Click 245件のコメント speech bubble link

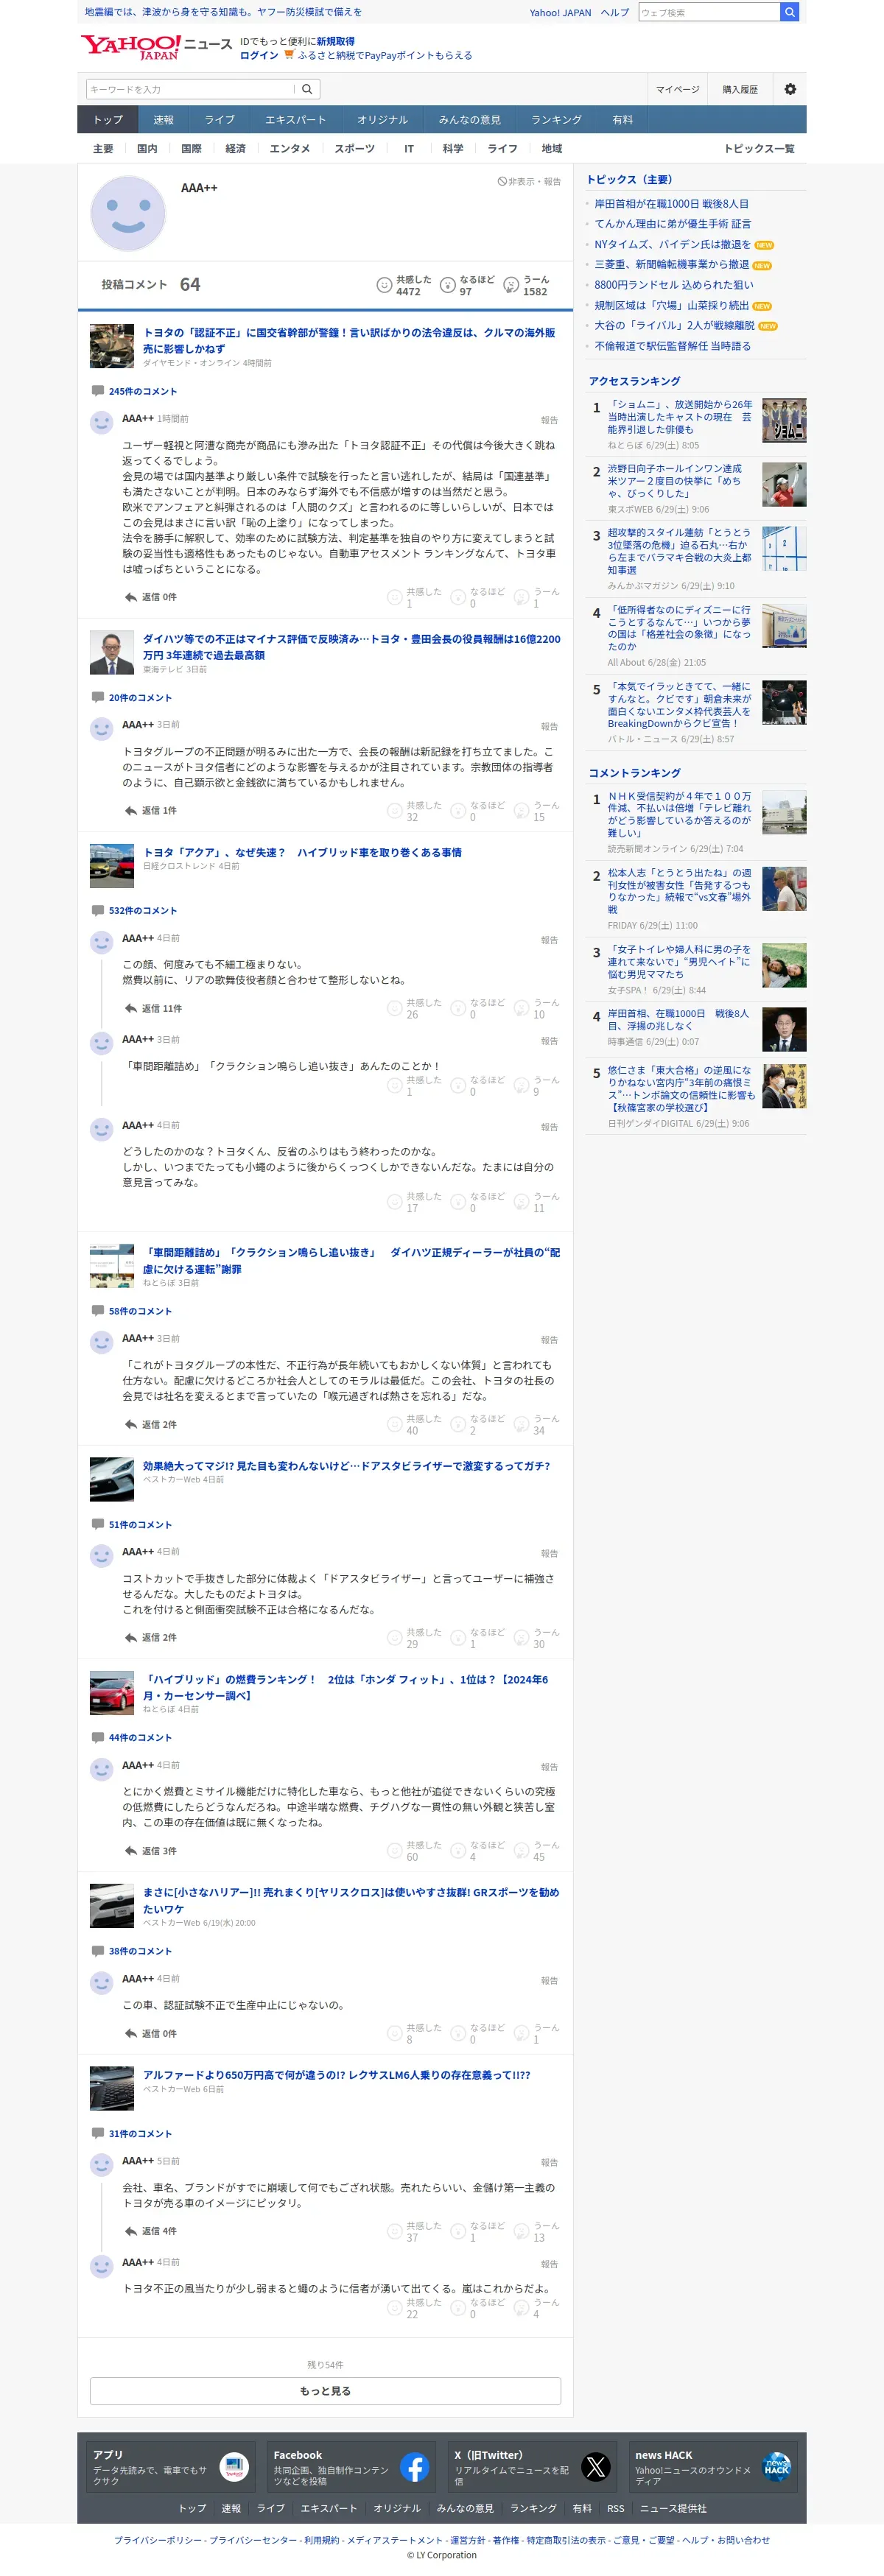[134, 391]
